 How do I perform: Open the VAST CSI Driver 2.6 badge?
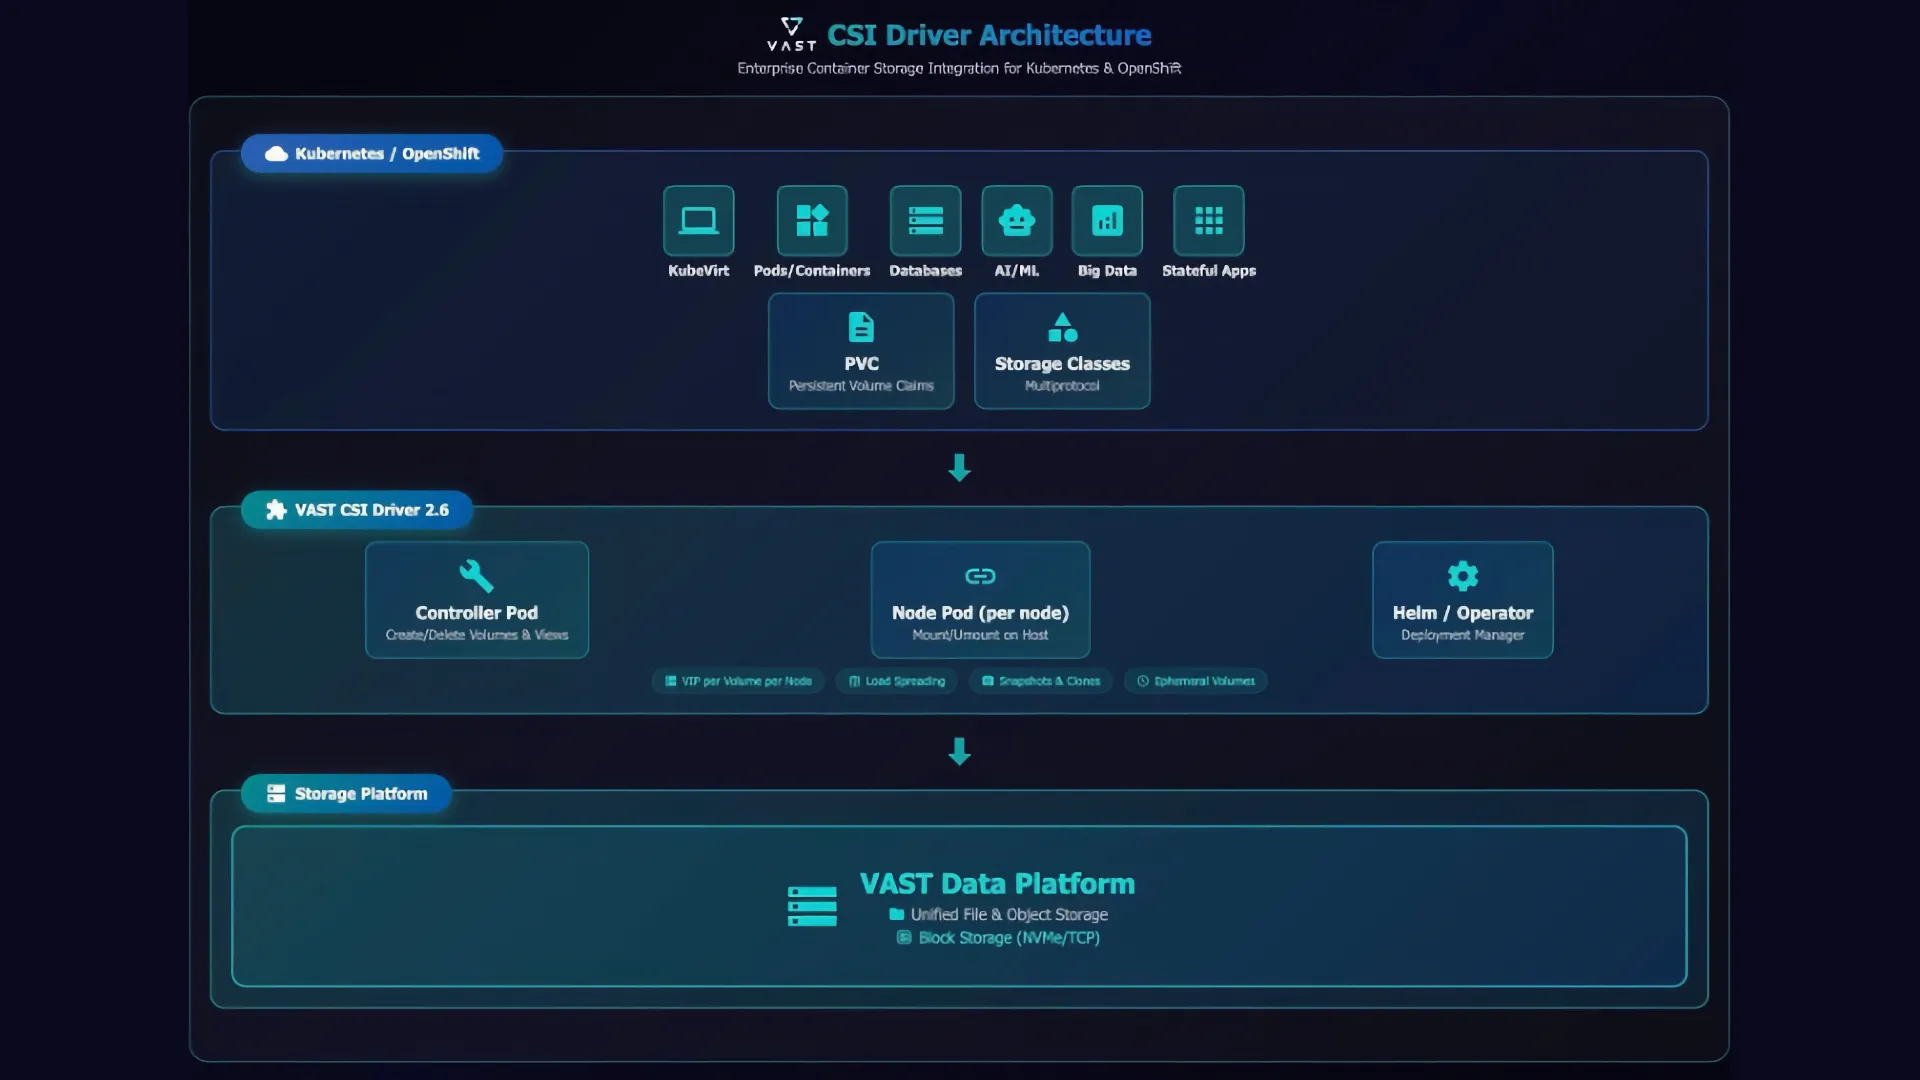click(x=357, y=510)
